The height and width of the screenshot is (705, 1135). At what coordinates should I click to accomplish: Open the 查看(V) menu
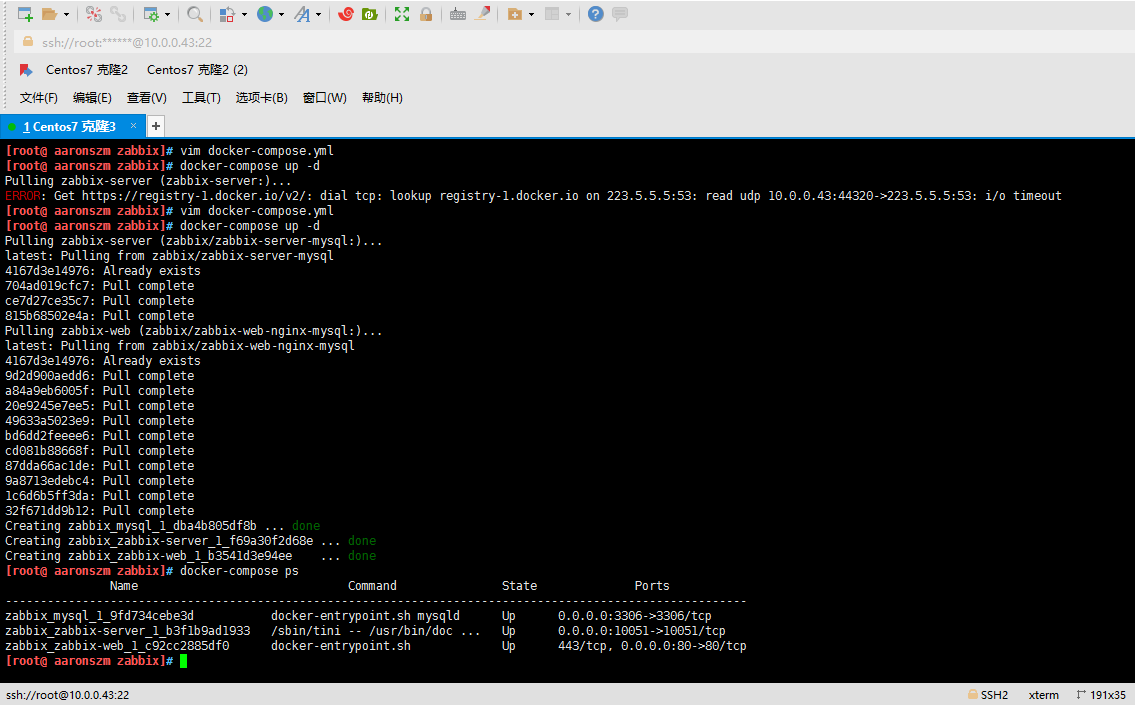[x=146, y=98]
